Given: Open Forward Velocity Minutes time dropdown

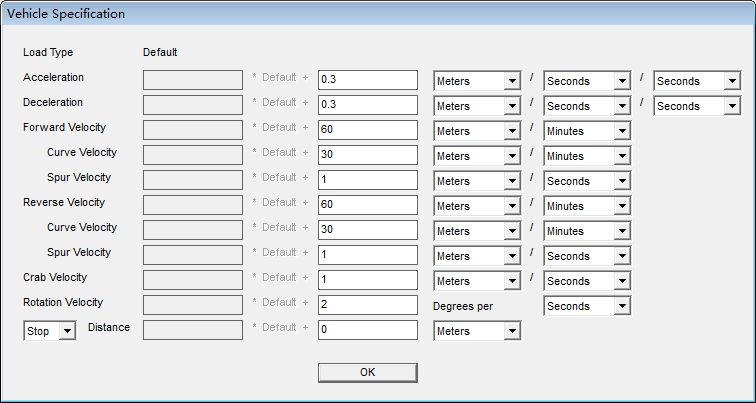Looking at the screenshot, I should pyautogui.click(x=587, y=131).
